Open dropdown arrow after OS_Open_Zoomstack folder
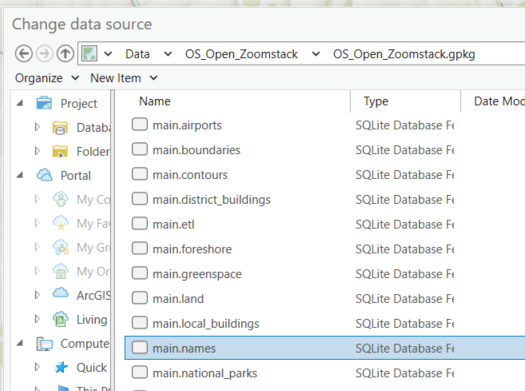Image resolution: width=525 pixels, height=391 pixels. click(x=316, y=54)
